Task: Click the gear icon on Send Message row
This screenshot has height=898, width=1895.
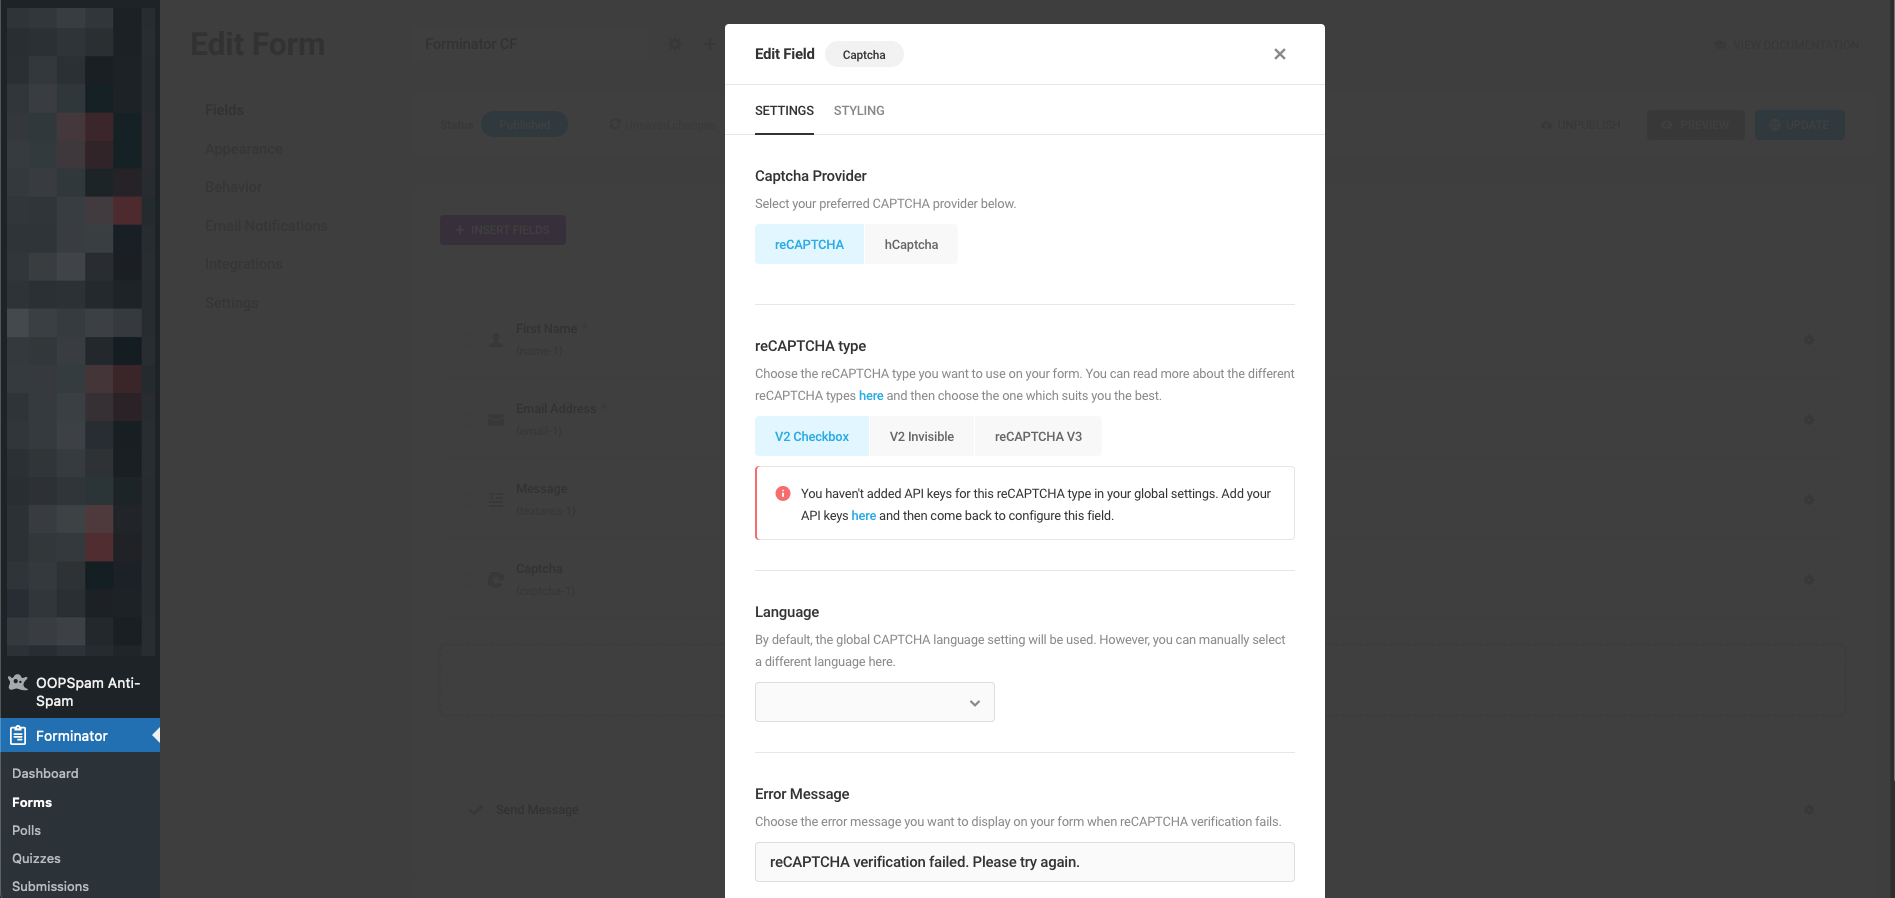Action: coord(1809,810)
